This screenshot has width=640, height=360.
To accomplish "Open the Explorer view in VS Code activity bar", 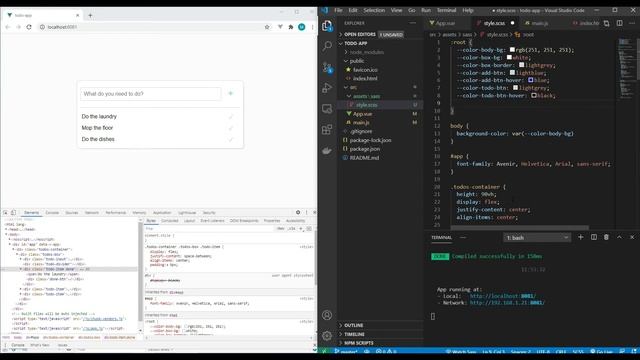I will pyautogui.click(x=327, y=26).
